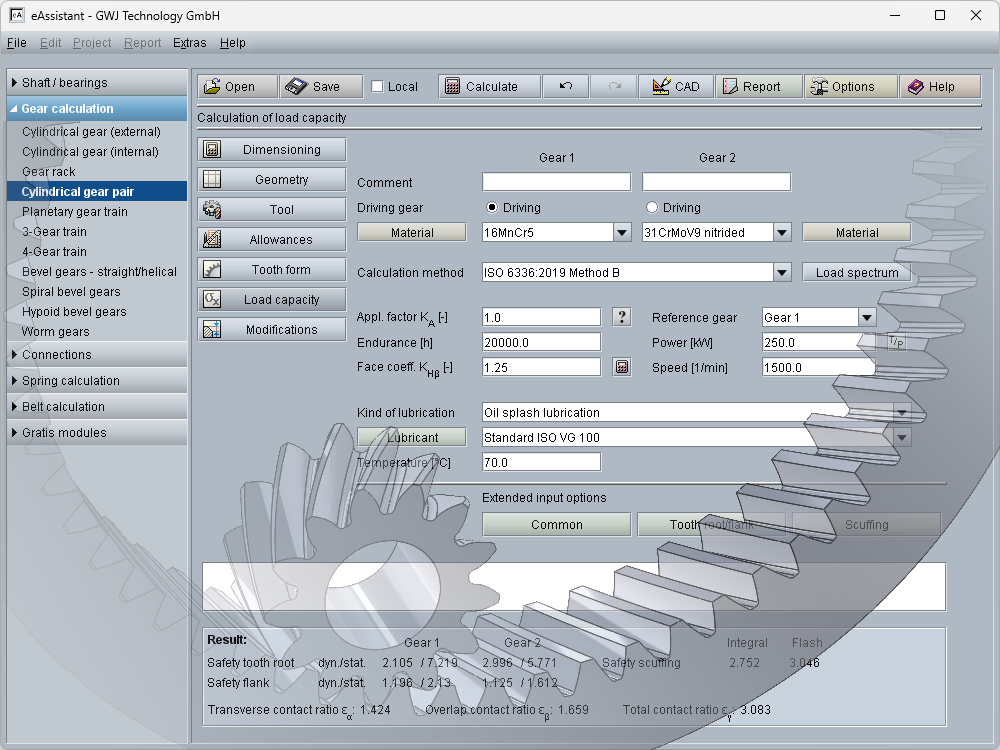This screenshot has height=750, width=1000.
Task: Click the application factor question mark icon
Action: point(622,317)
